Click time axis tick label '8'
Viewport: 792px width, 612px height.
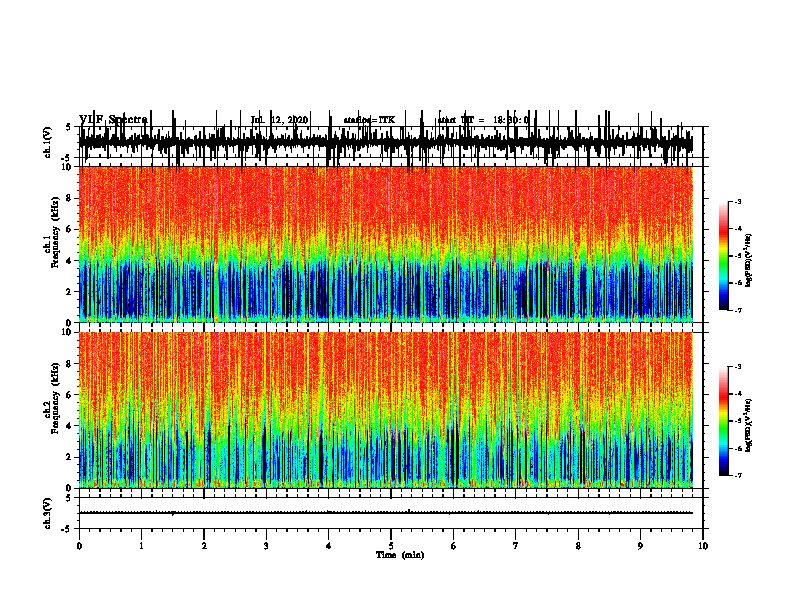pyautogui.click(x=578, y=546)
